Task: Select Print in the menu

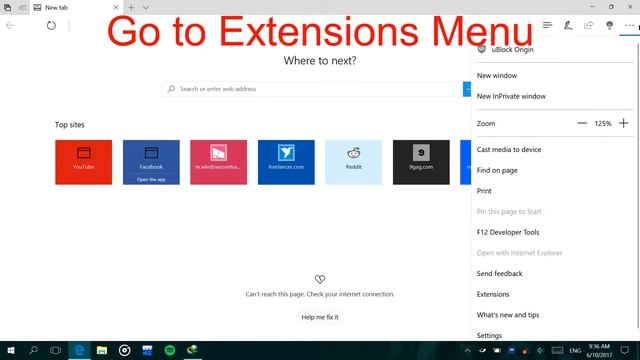Action: (x=484, y=191)
